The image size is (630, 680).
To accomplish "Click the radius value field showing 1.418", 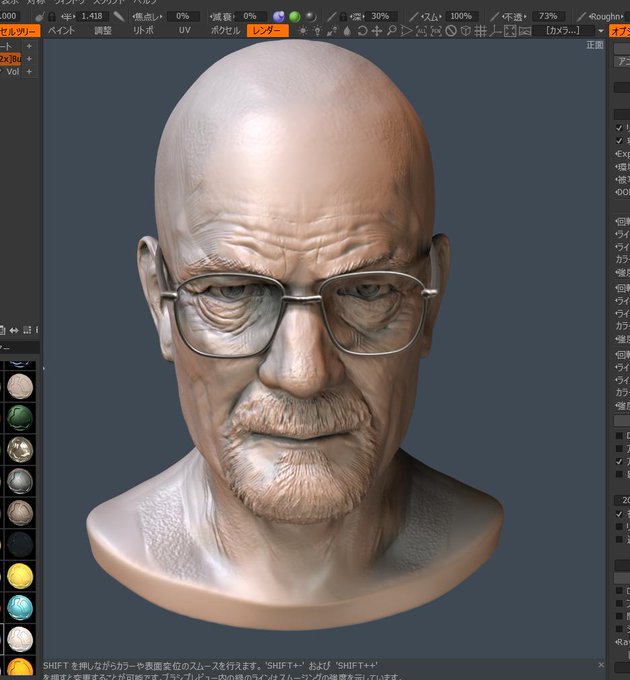I will click(92, 16).
